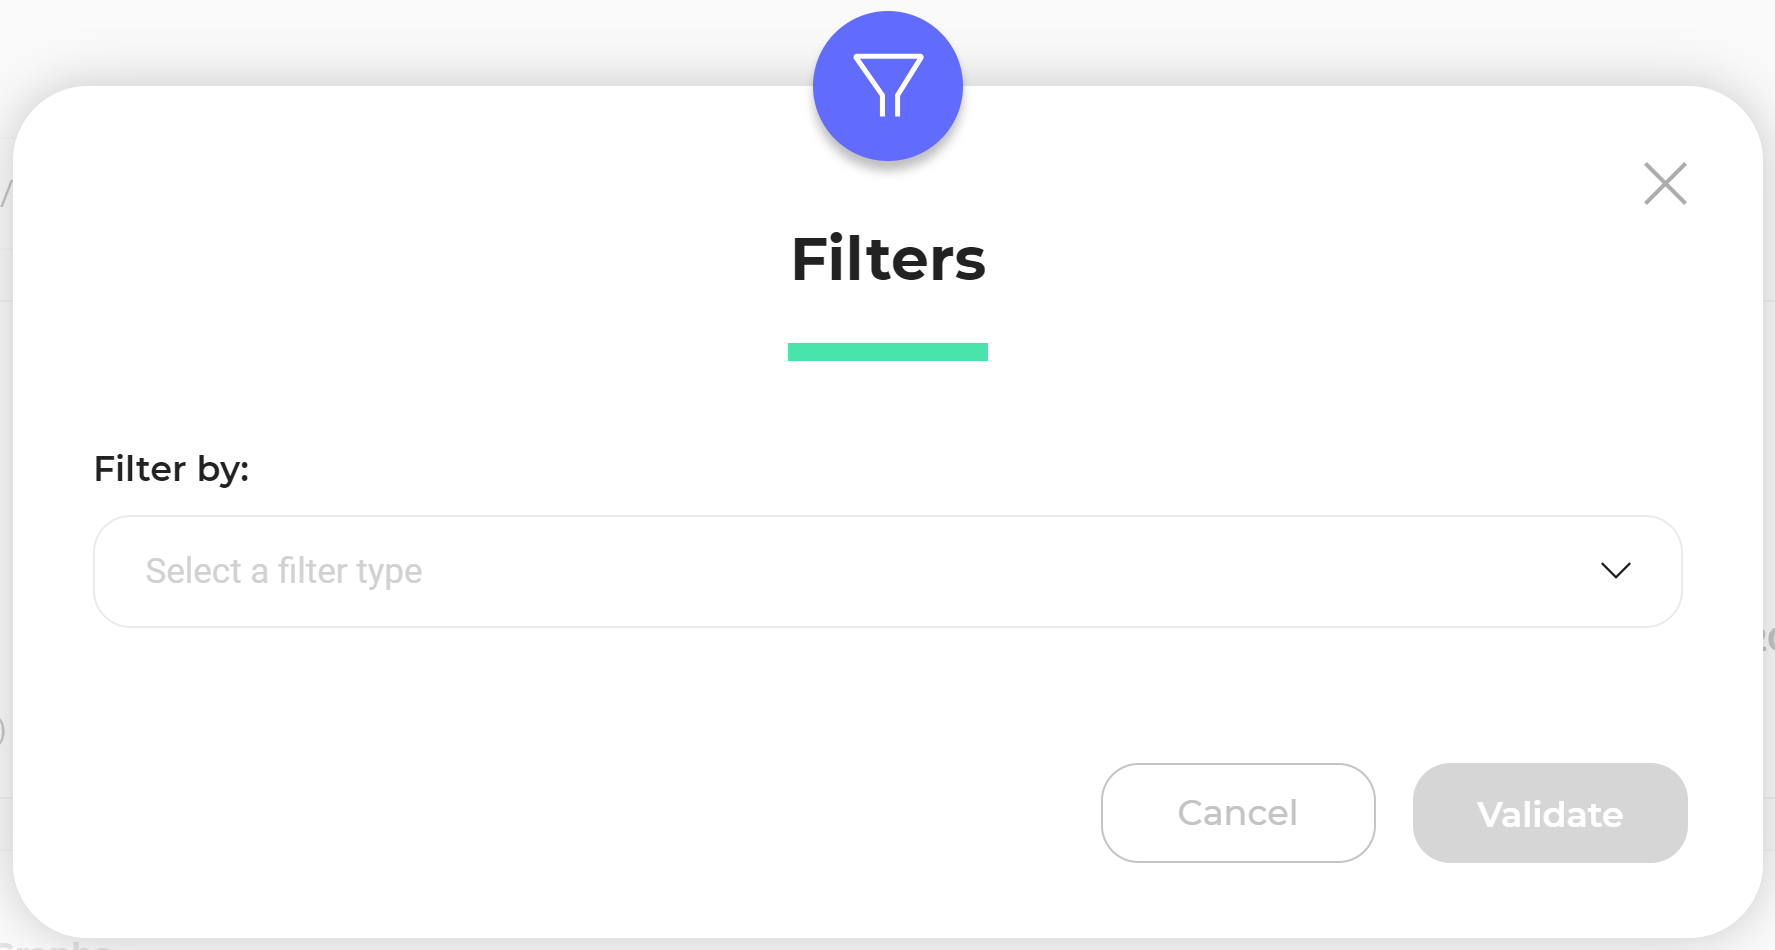The height and width of the screenshot is (950, 1775).
Task: Click the "Filter by:" label
Action: coord(171,469)
